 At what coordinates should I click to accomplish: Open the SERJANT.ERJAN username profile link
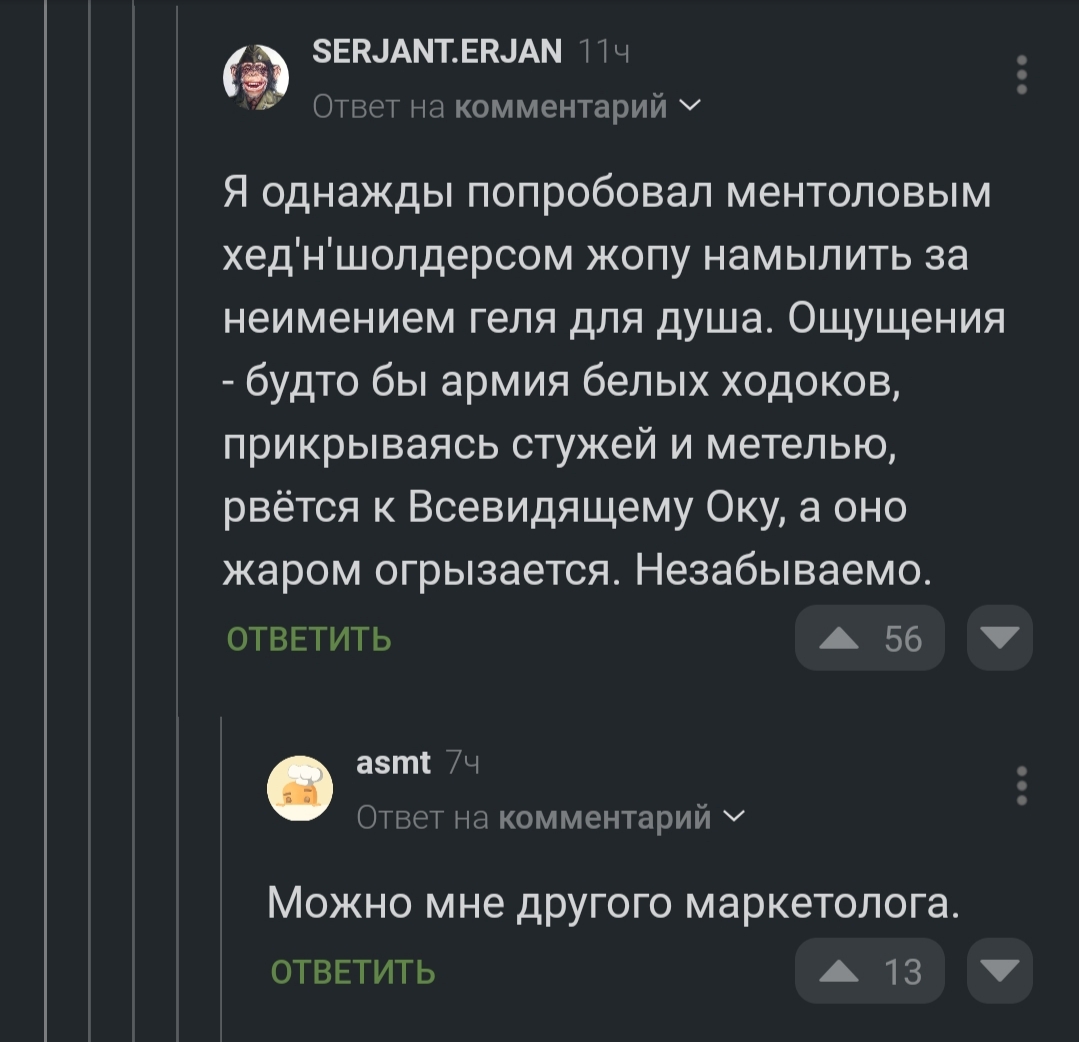coord(437,50)
